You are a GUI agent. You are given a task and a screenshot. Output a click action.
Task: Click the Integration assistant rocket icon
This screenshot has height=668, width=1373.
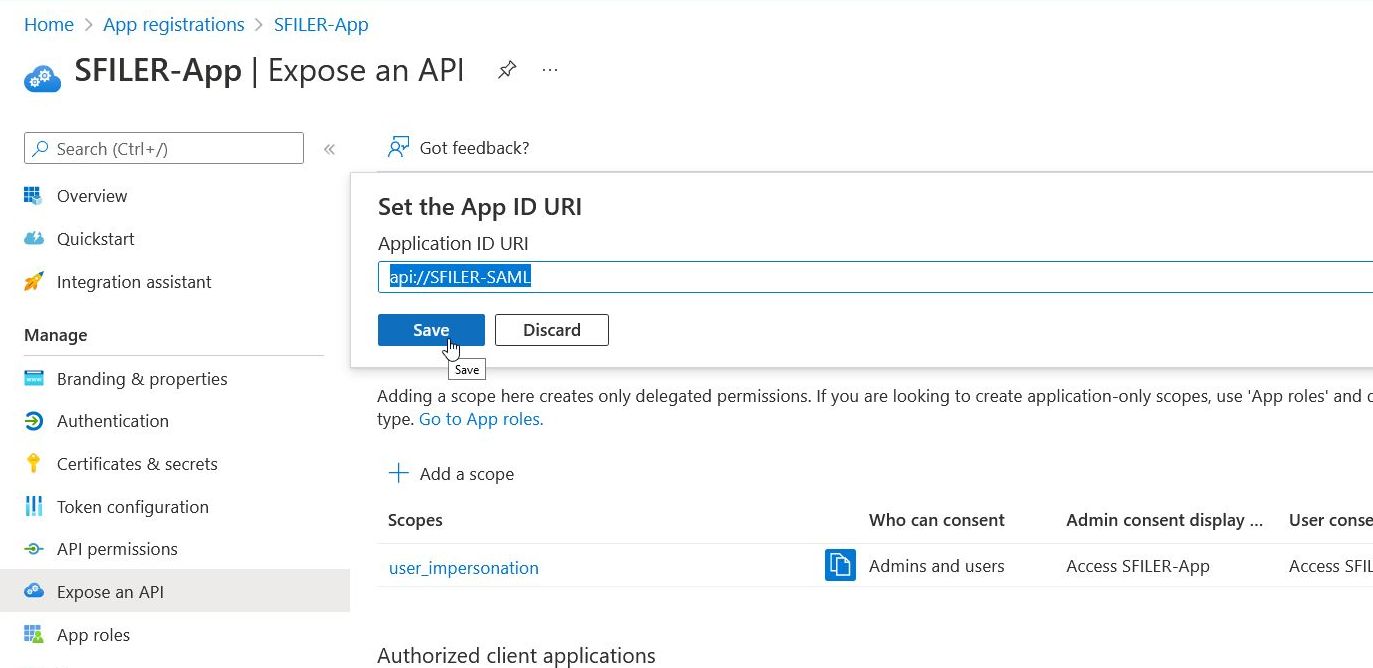(34, 282)
